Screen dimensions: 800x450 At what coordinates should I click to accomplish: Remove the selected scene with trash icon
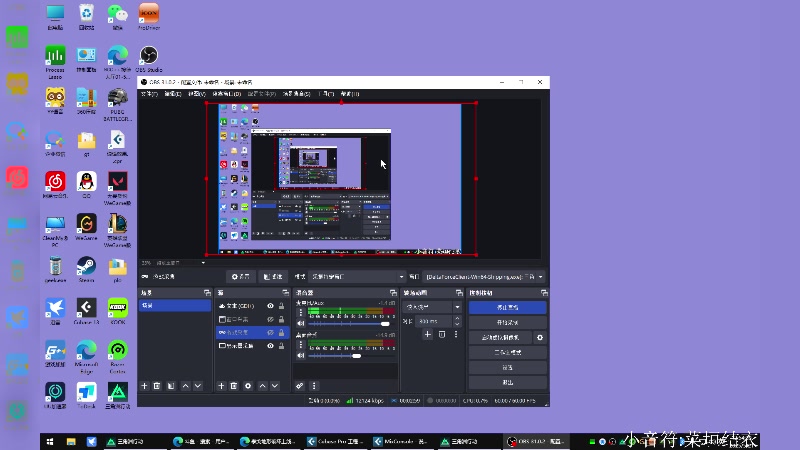click(157, 386)
